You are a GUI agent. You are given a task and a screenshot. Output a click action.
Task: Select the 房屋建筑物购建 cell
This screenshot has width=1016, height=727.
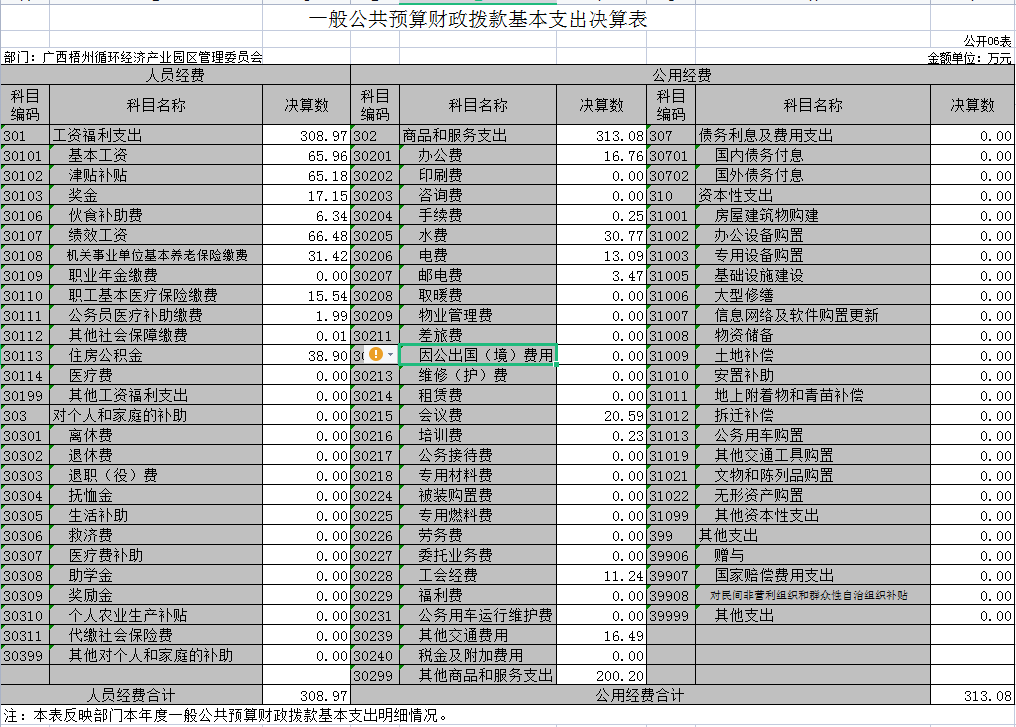pos(813,216)
